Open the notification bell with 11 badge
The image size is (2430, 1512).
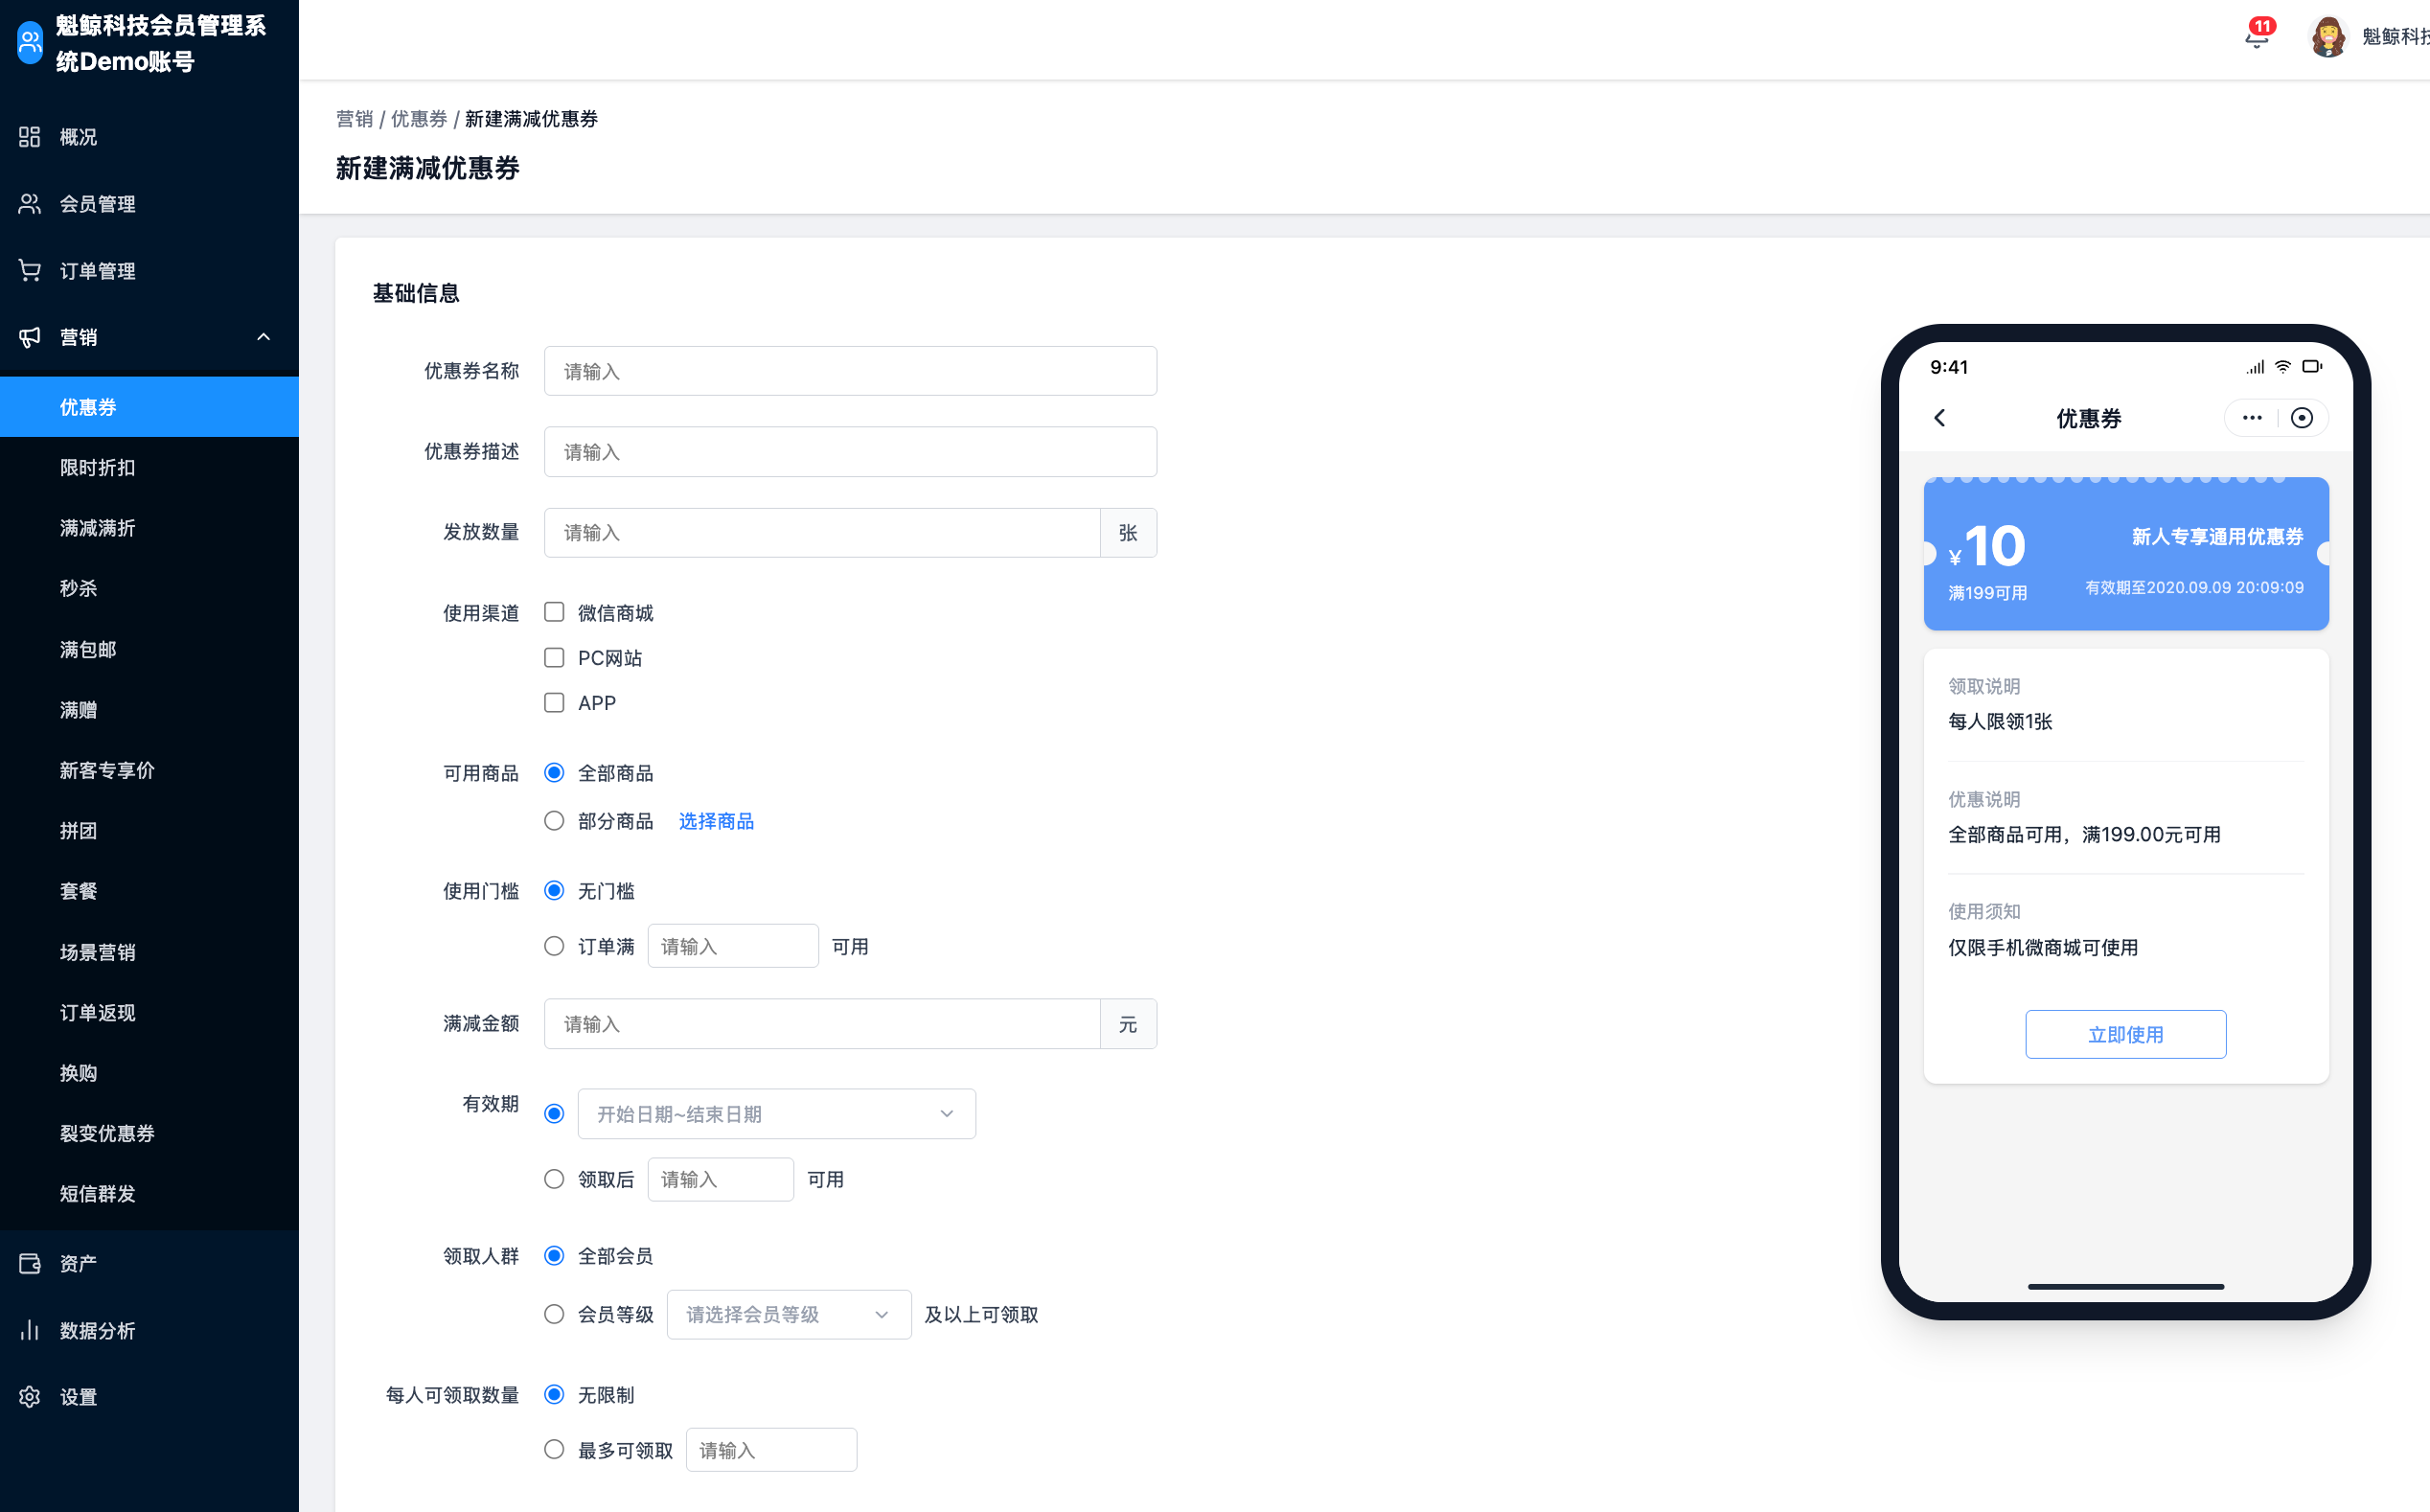2257,36
